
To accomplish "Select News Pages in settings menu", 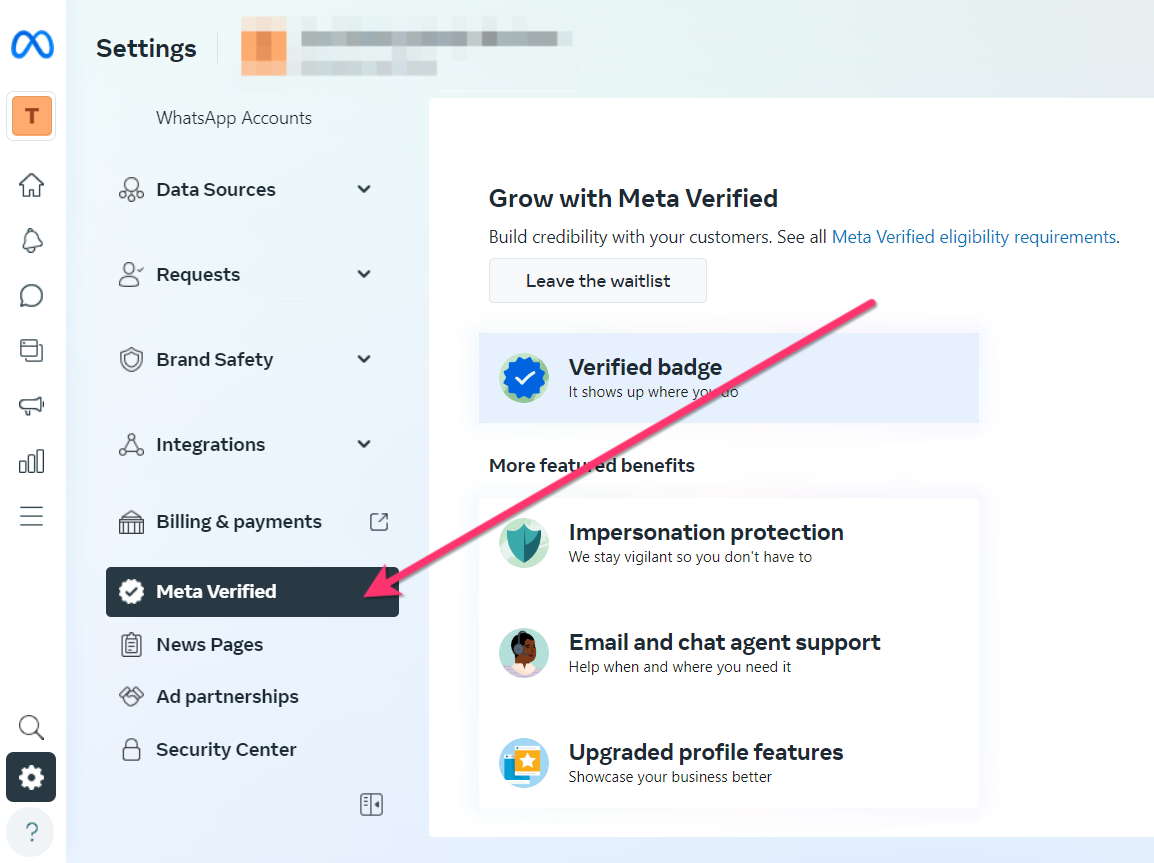I will click(209, 645).
